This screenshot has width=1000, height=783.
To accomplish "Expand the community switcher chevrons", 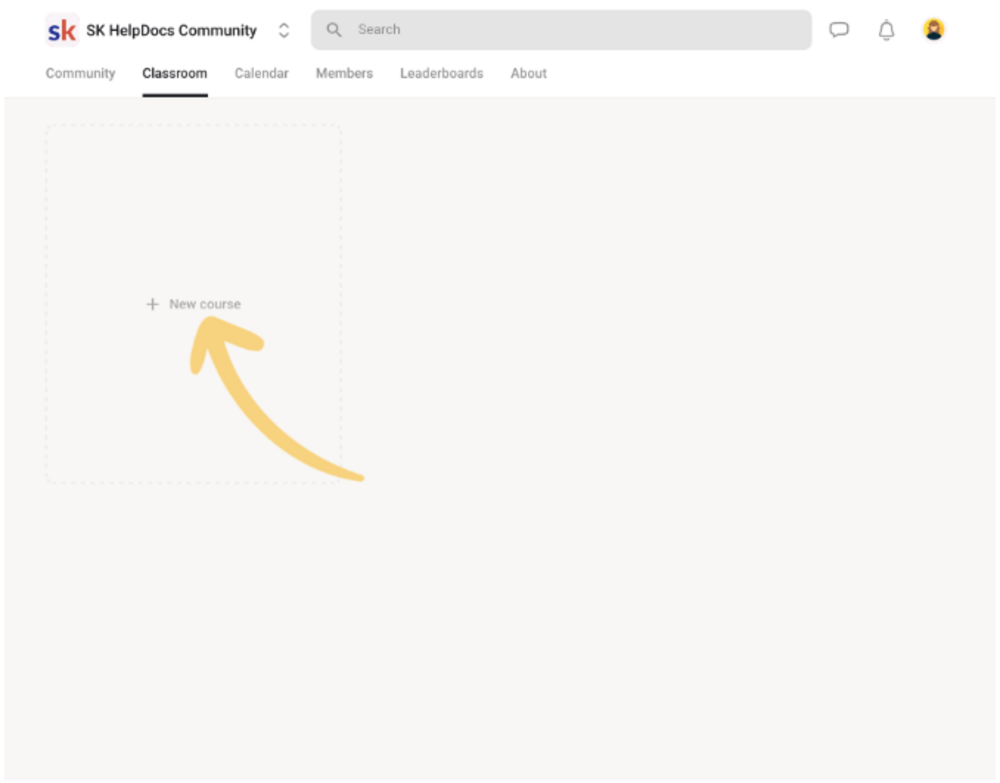I will tap(284, 30).
